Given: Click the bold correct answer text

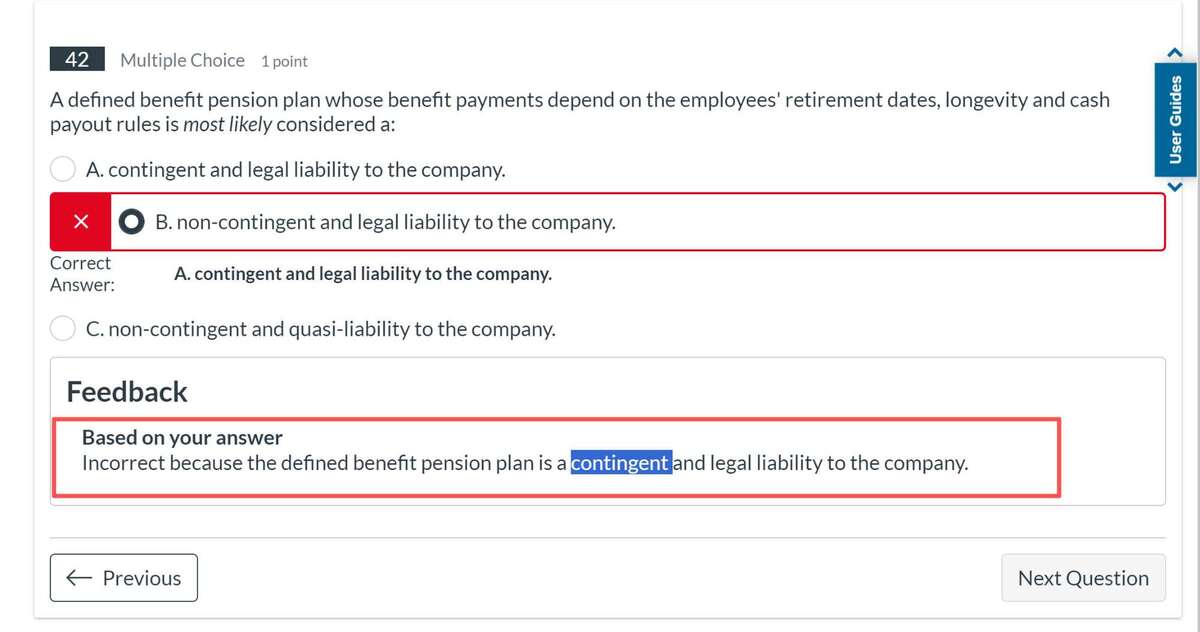Looking at the screenshot, I should pyautogui.click(x=362, y=274).
